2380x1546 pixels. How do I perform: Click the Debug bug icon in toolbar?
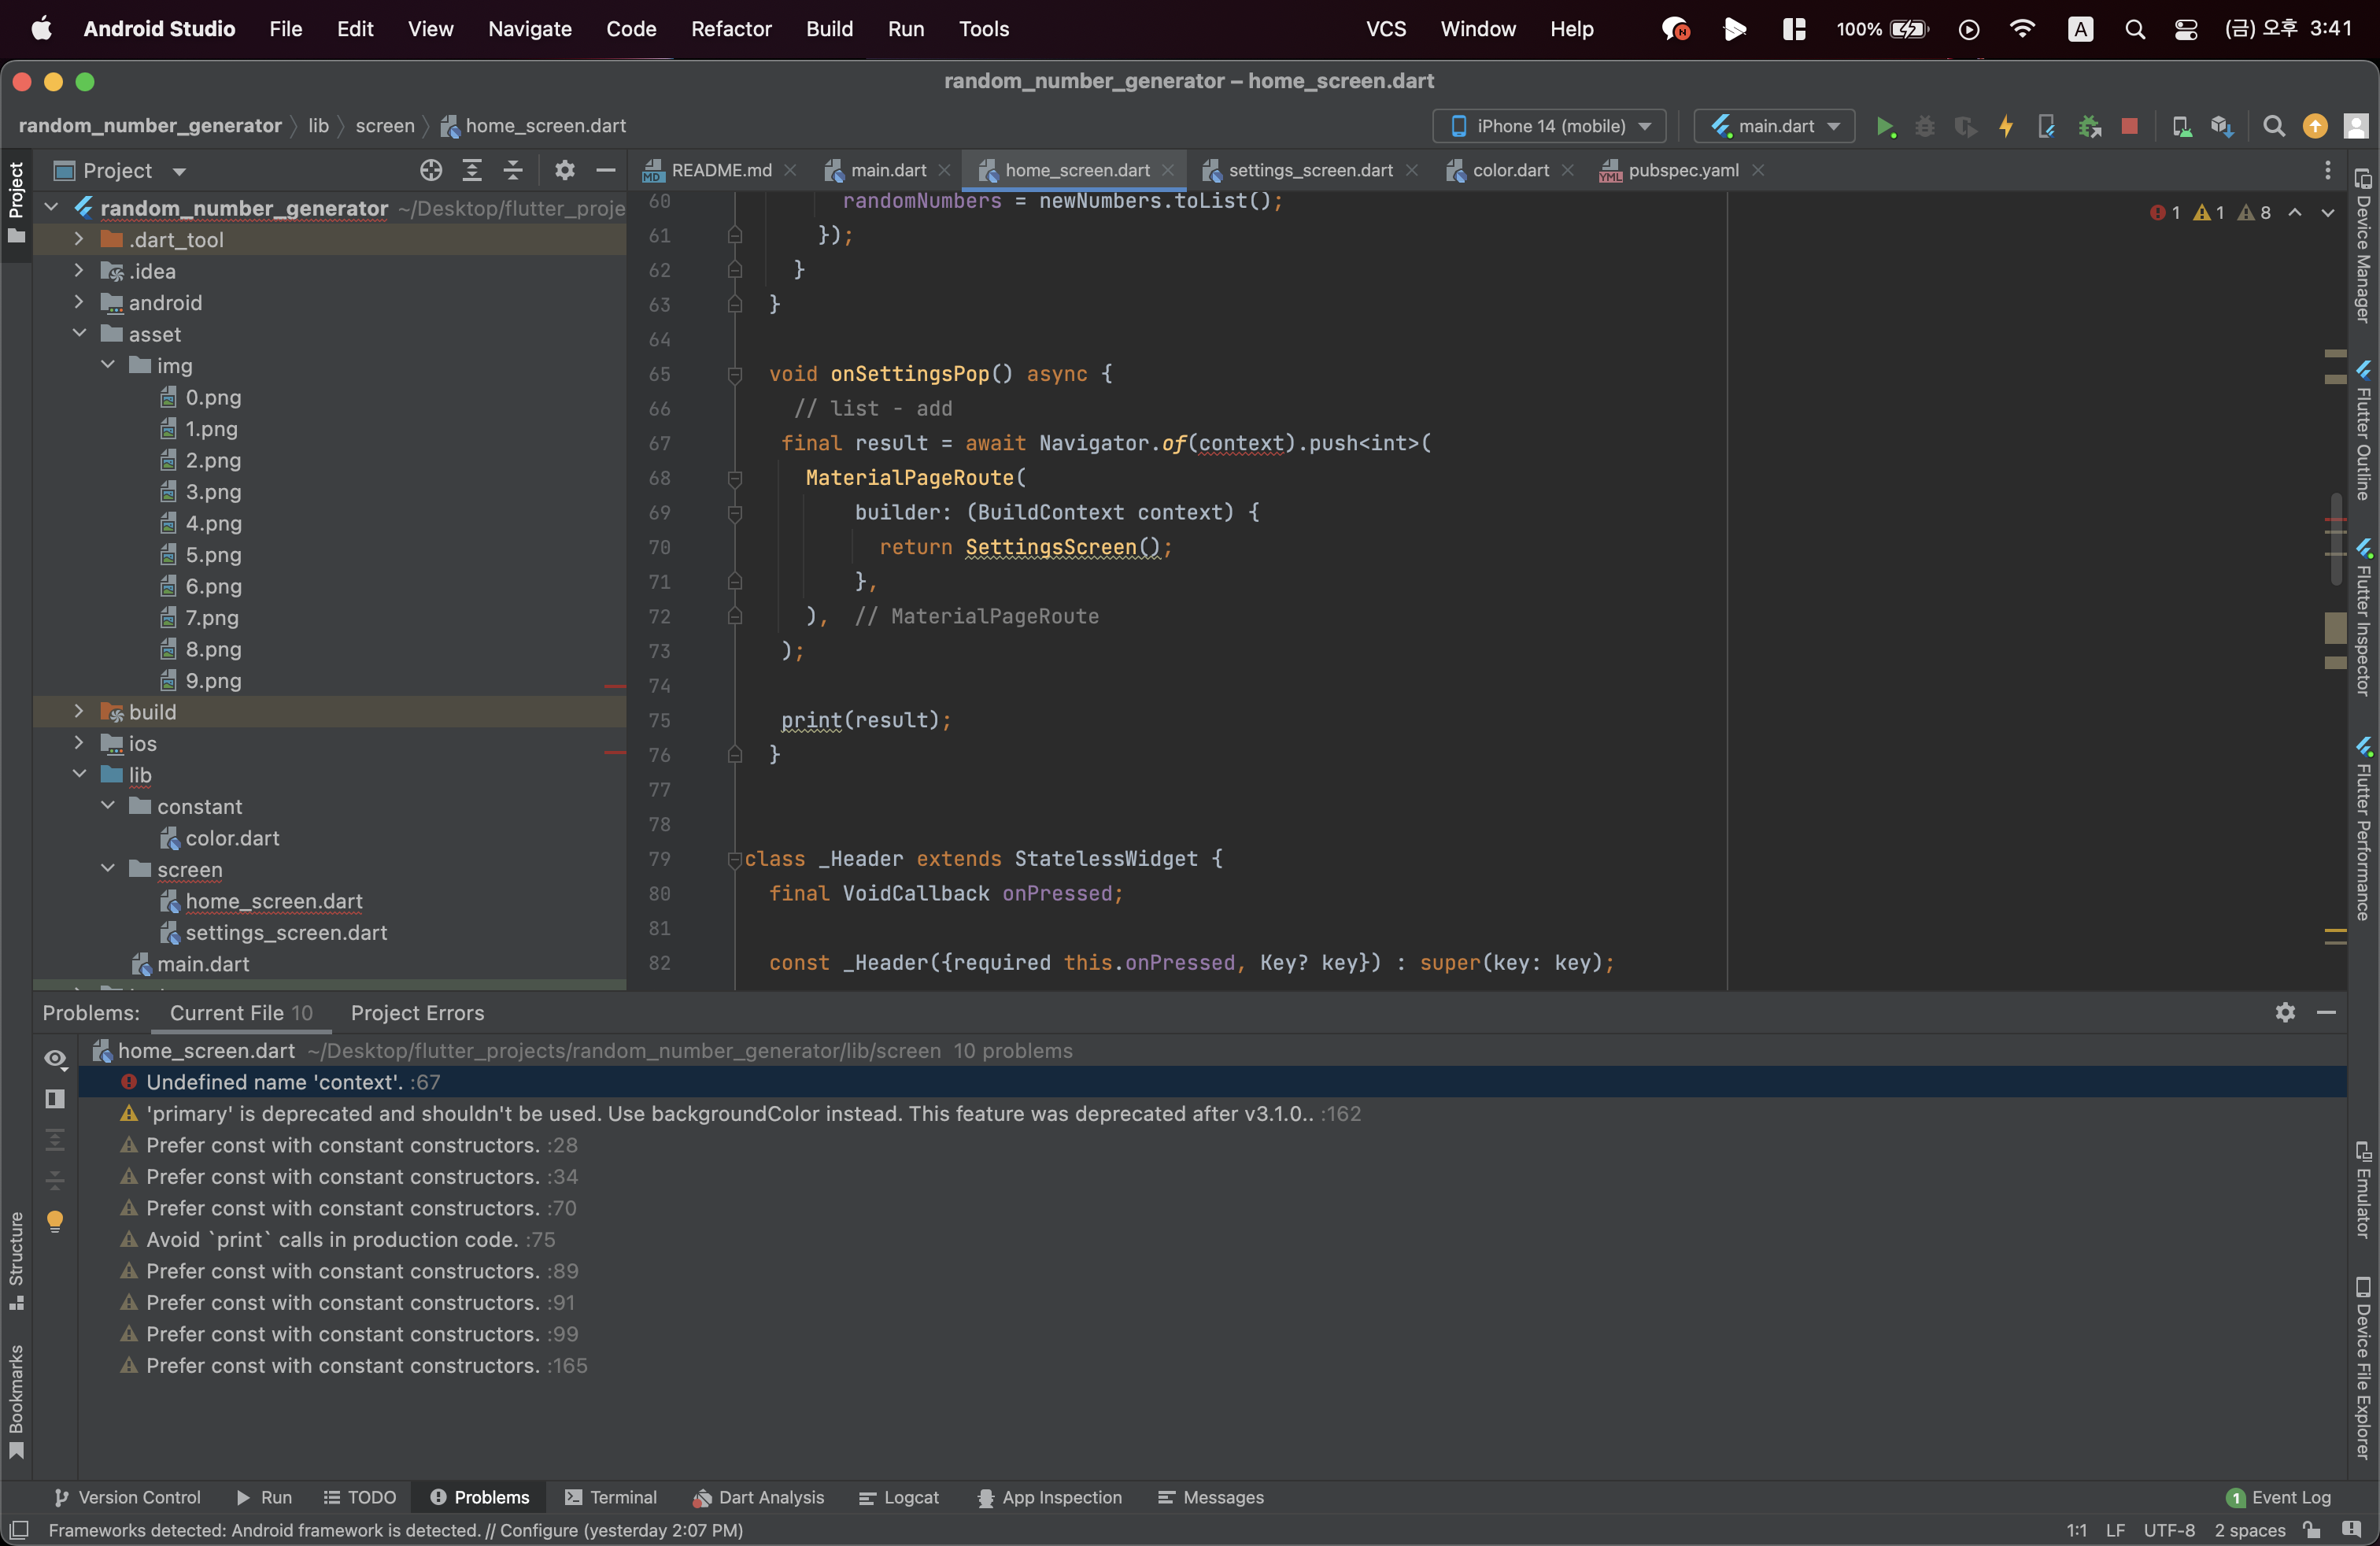(x=1924, y=126)
